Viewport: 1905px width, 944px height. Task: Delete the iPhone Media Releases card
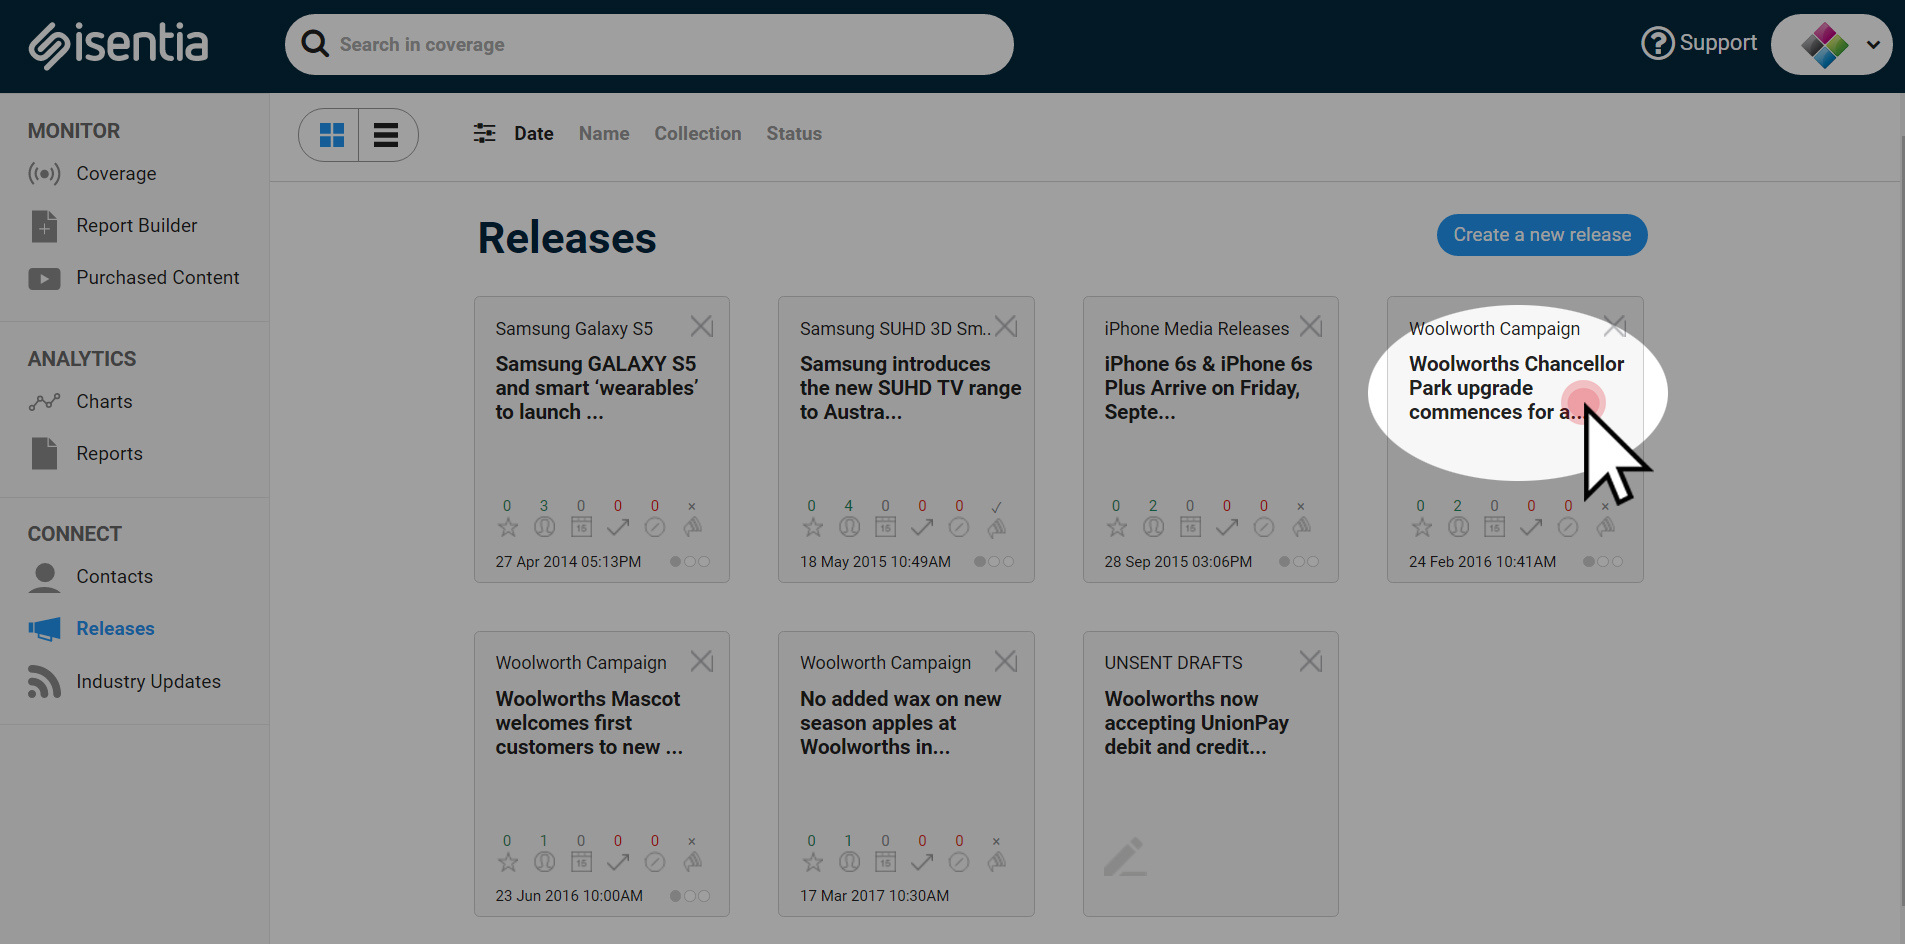[1311, 327]
